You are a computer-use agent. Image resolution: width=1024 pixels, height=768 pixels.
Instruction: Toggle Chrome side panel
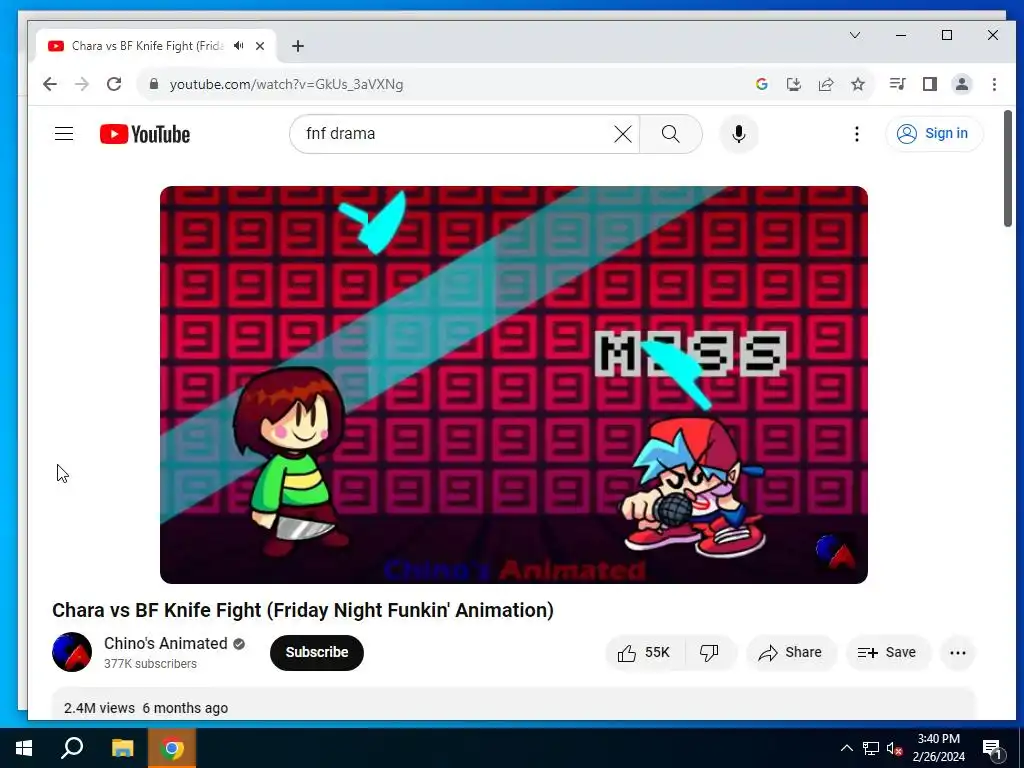click(930, 84)
